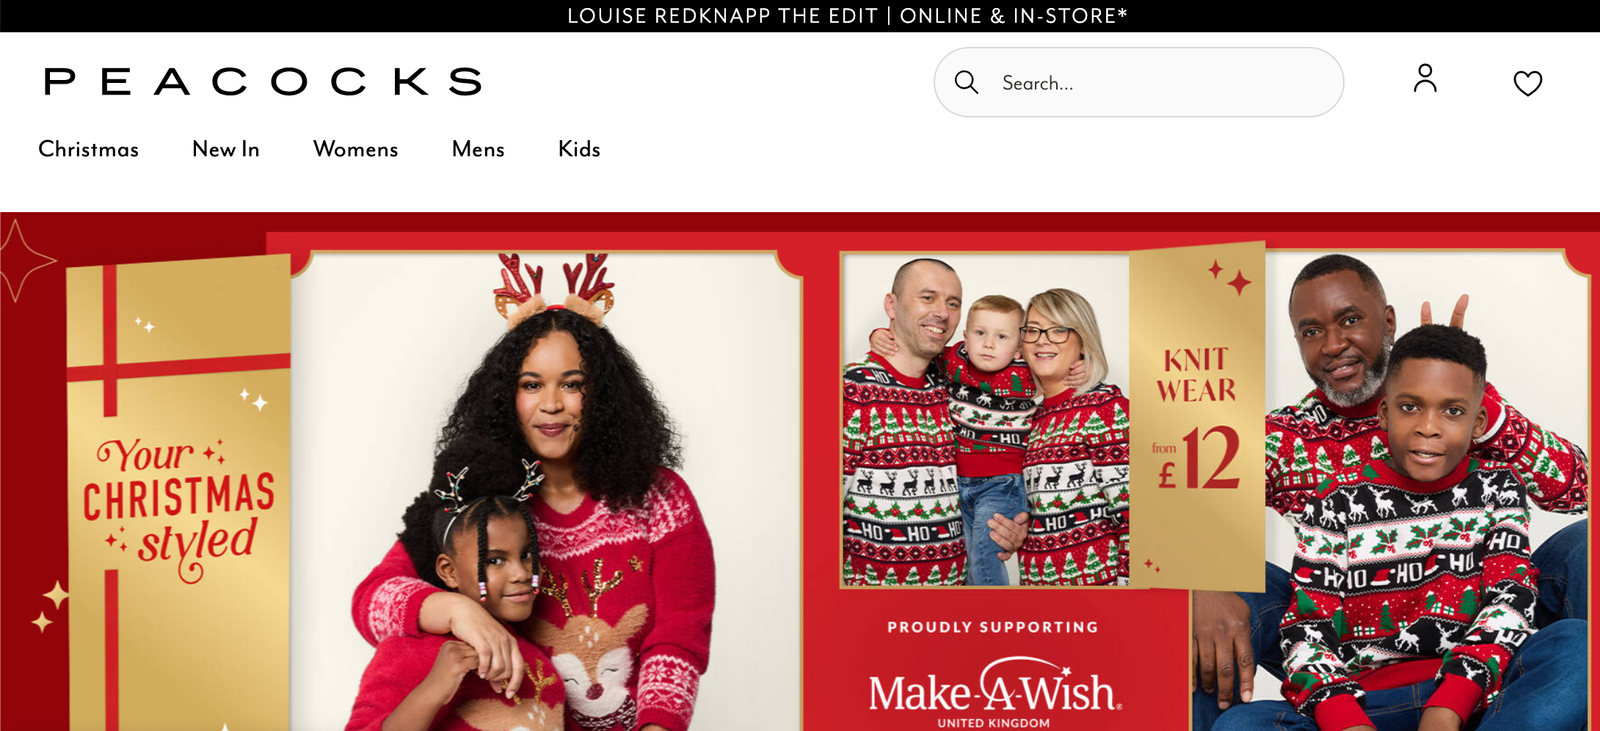Open the account profile icon
The image size is (1600, 731).
tap(1425, 78)
